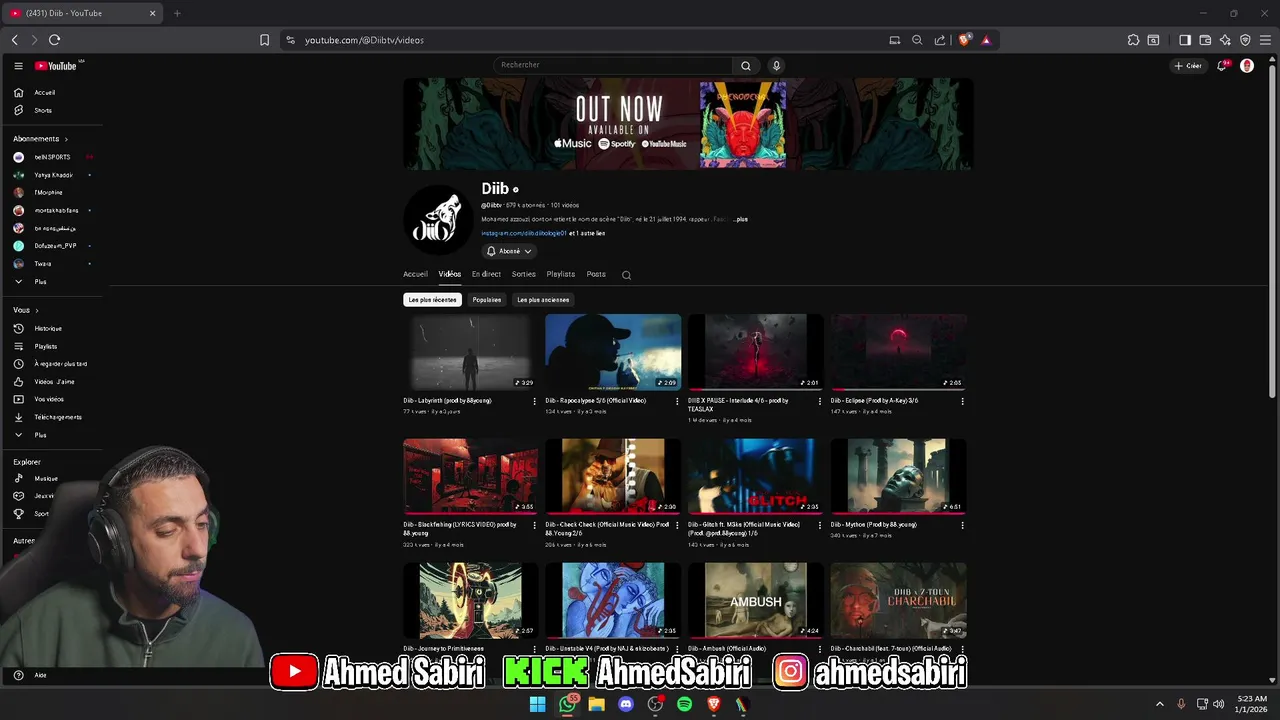Open the instagram.com channel link
1280x720 pixels.
(x=524, y=233)
